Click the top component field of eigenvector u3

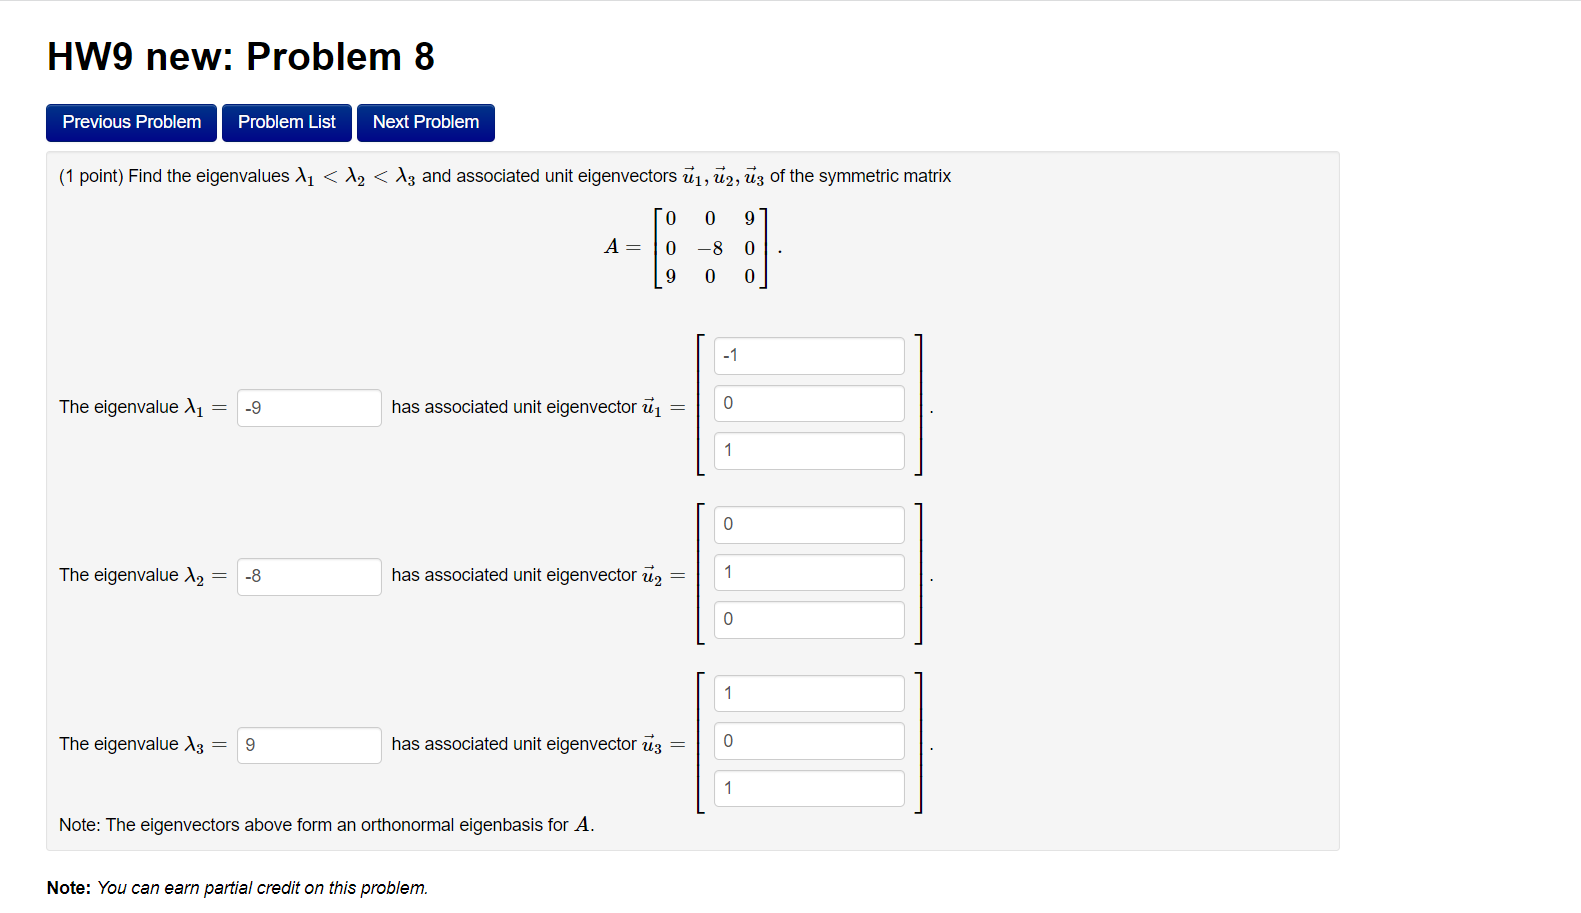tap(808, 692)
